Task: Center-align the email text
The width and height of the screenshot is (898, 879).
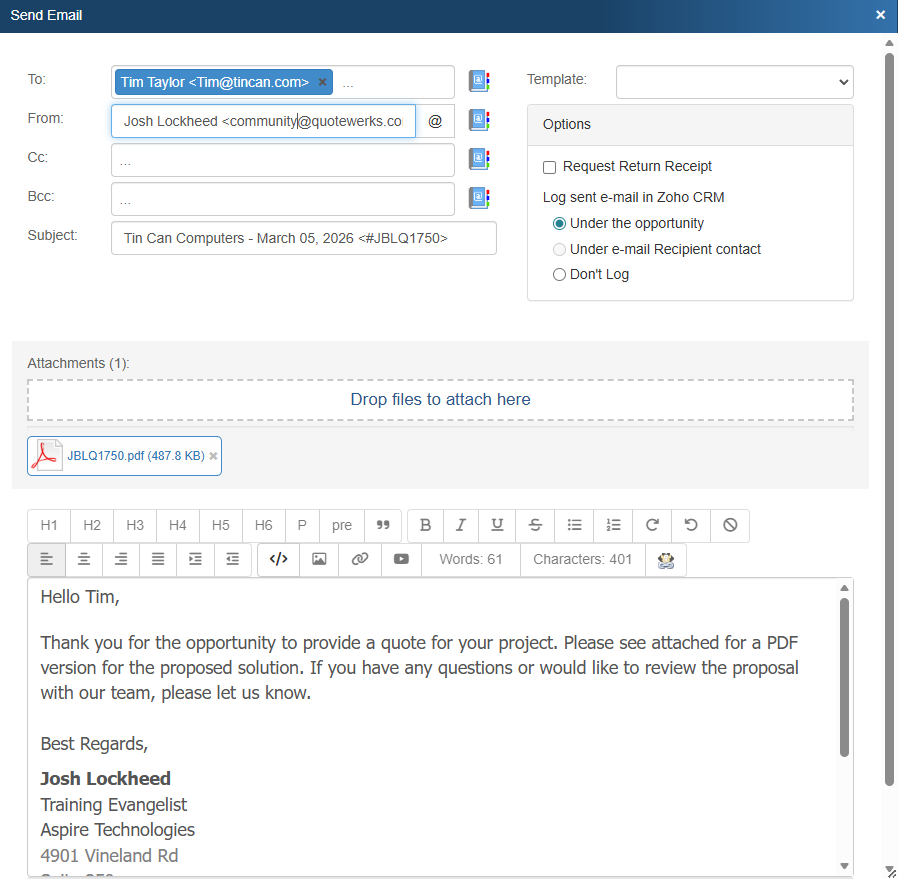Action: pos(84,559)
